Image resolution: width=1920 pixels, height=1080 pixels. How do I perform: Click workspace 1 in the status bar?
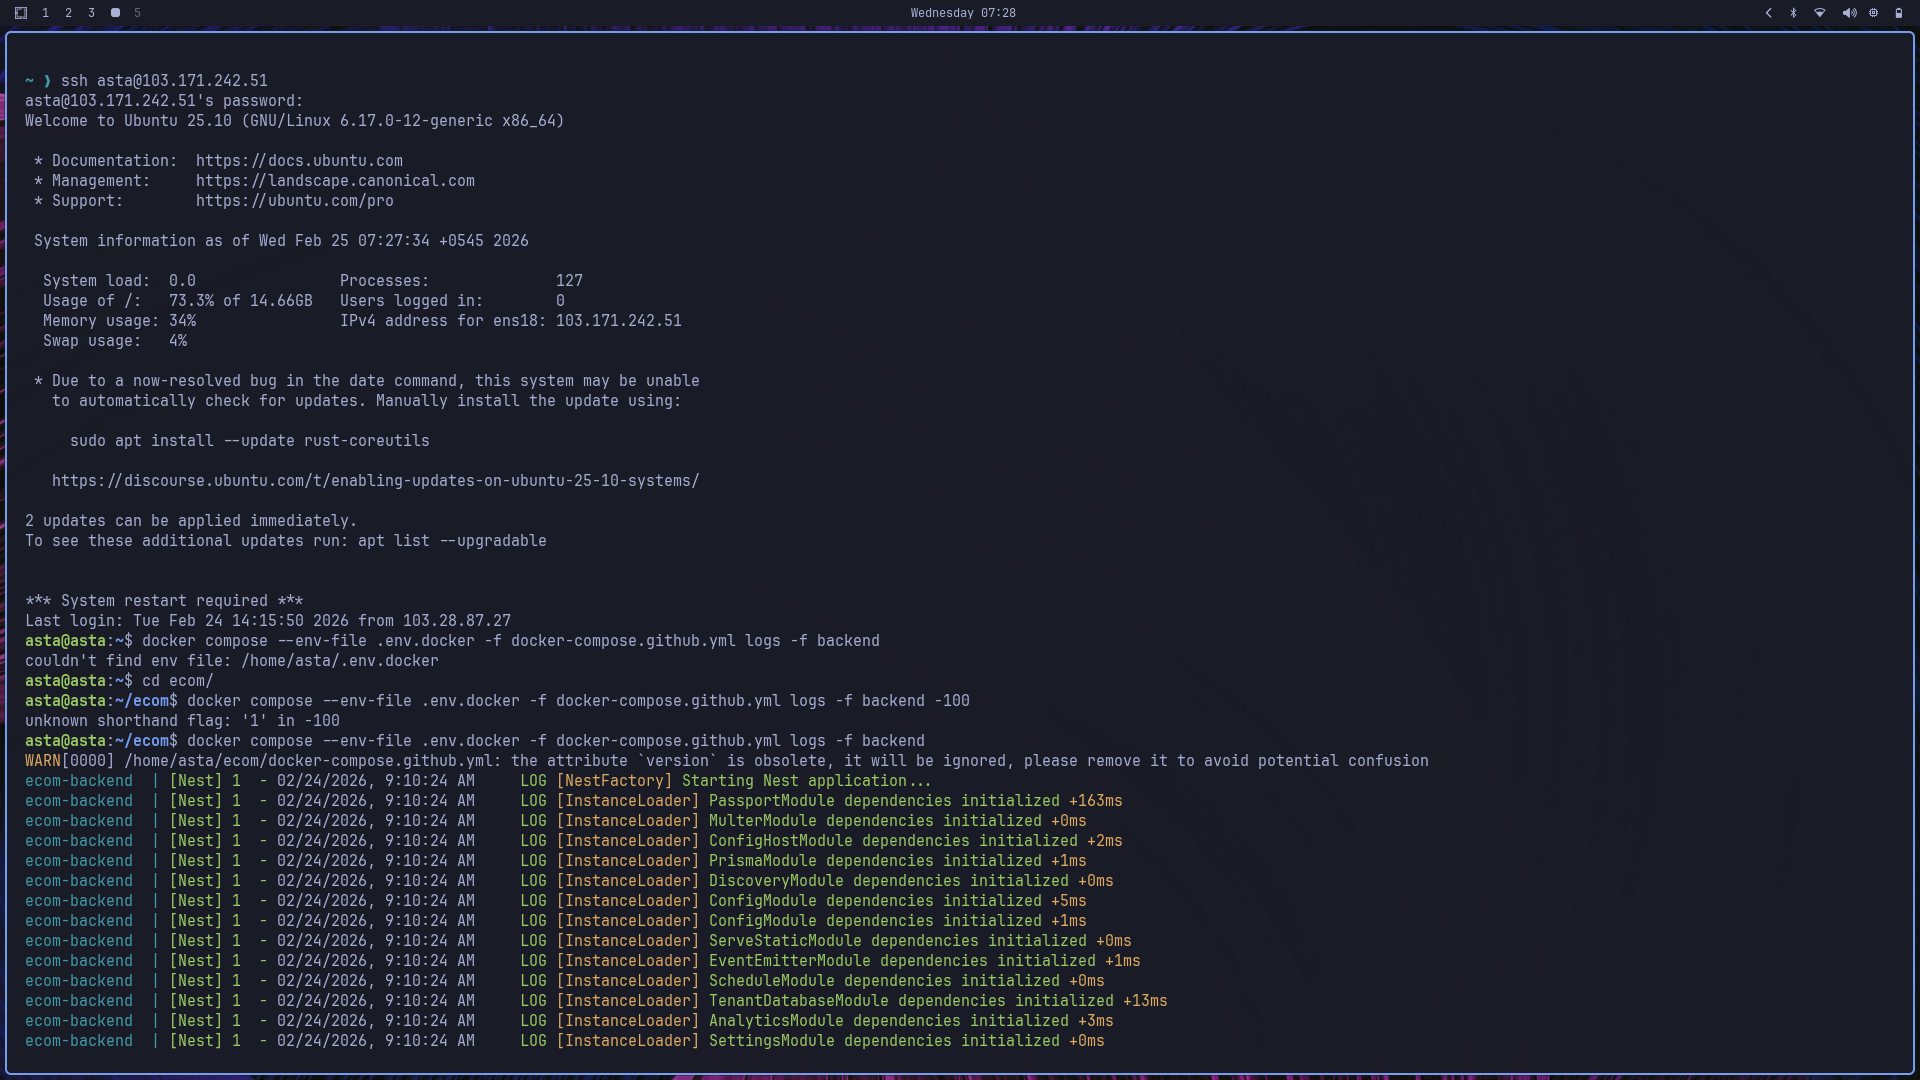coord(45,13)
